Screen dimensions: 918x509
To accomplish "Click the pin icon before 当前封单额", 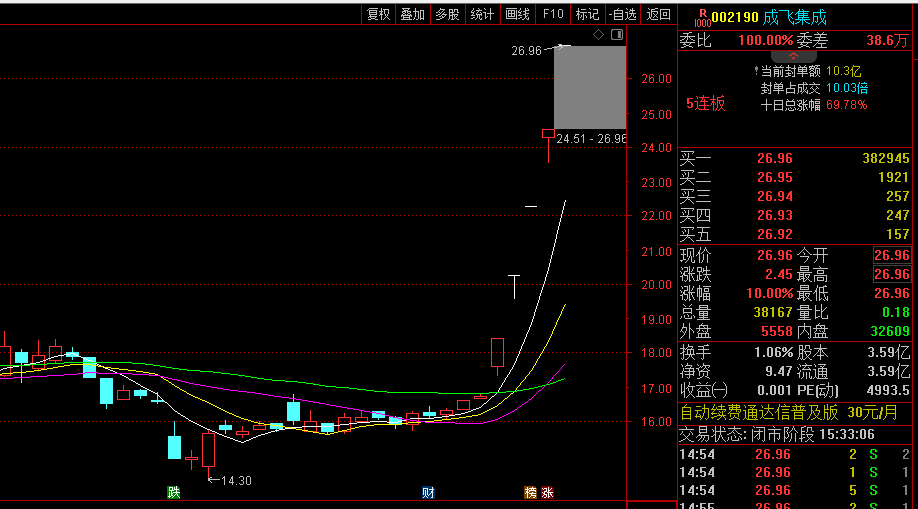I will 756,71.
